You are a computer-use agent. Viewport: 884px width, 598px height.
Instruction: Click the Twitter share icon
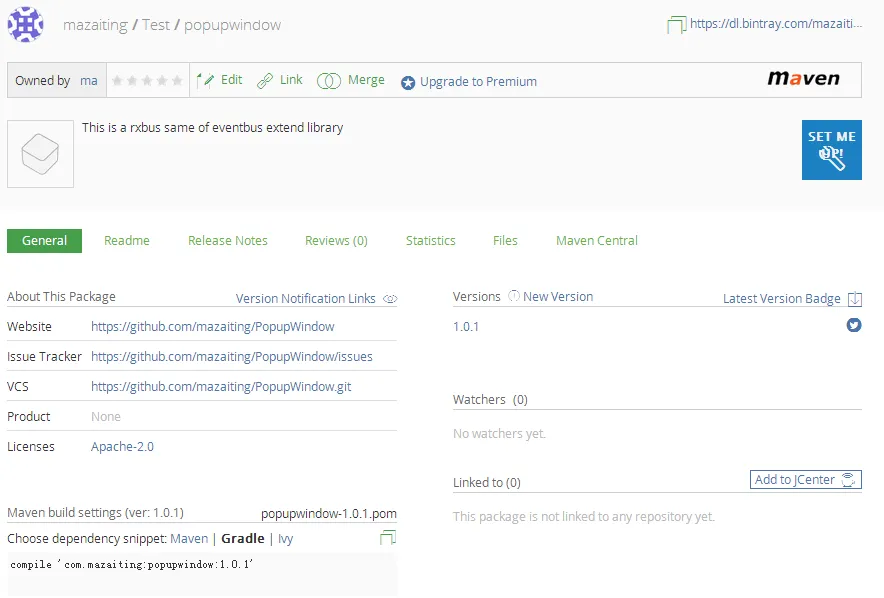coord(854,325)
